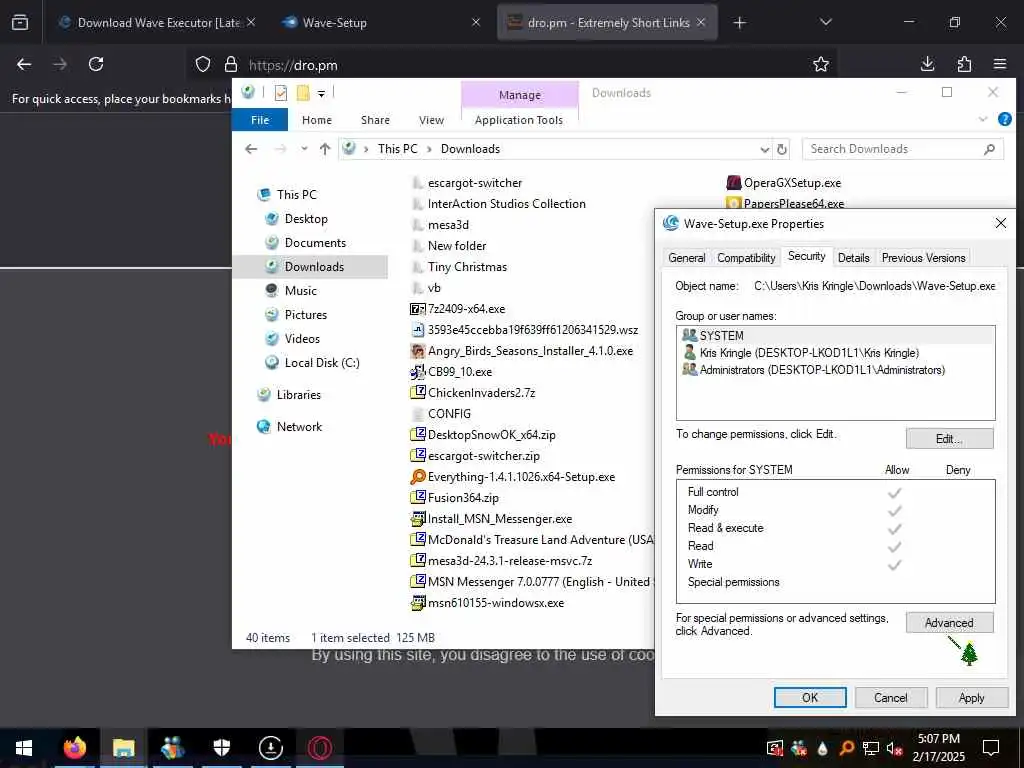Click the Properties quick access toolbar icon
The width and height of the screenshot is (1024, 768).
[281, 93]
